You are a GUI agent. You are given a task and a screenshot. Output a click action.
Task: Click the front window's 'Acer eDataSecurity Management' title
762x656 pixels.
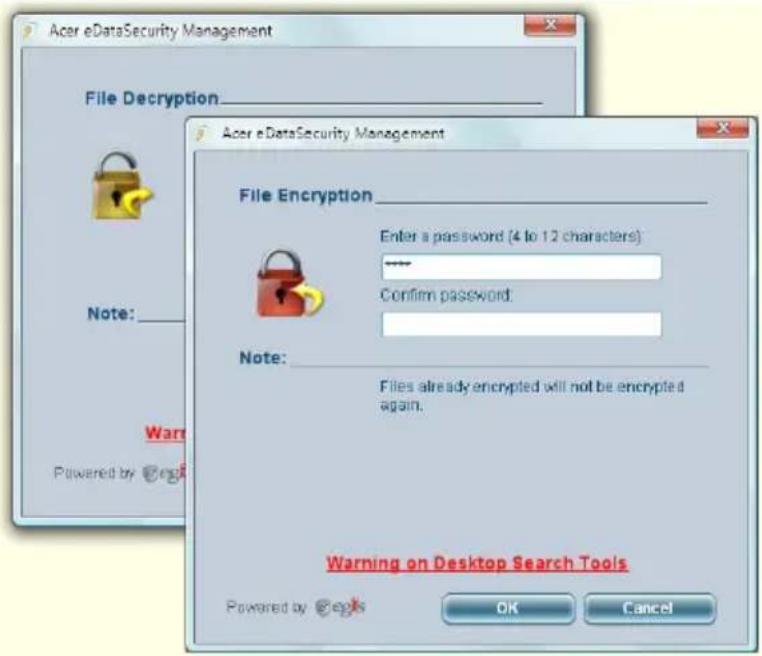tap(333, 133)
